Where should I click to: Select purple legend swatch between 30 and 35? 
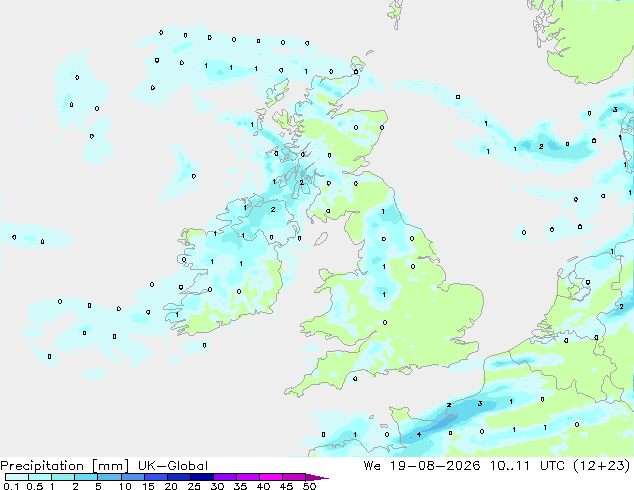[x=225, y=477]
